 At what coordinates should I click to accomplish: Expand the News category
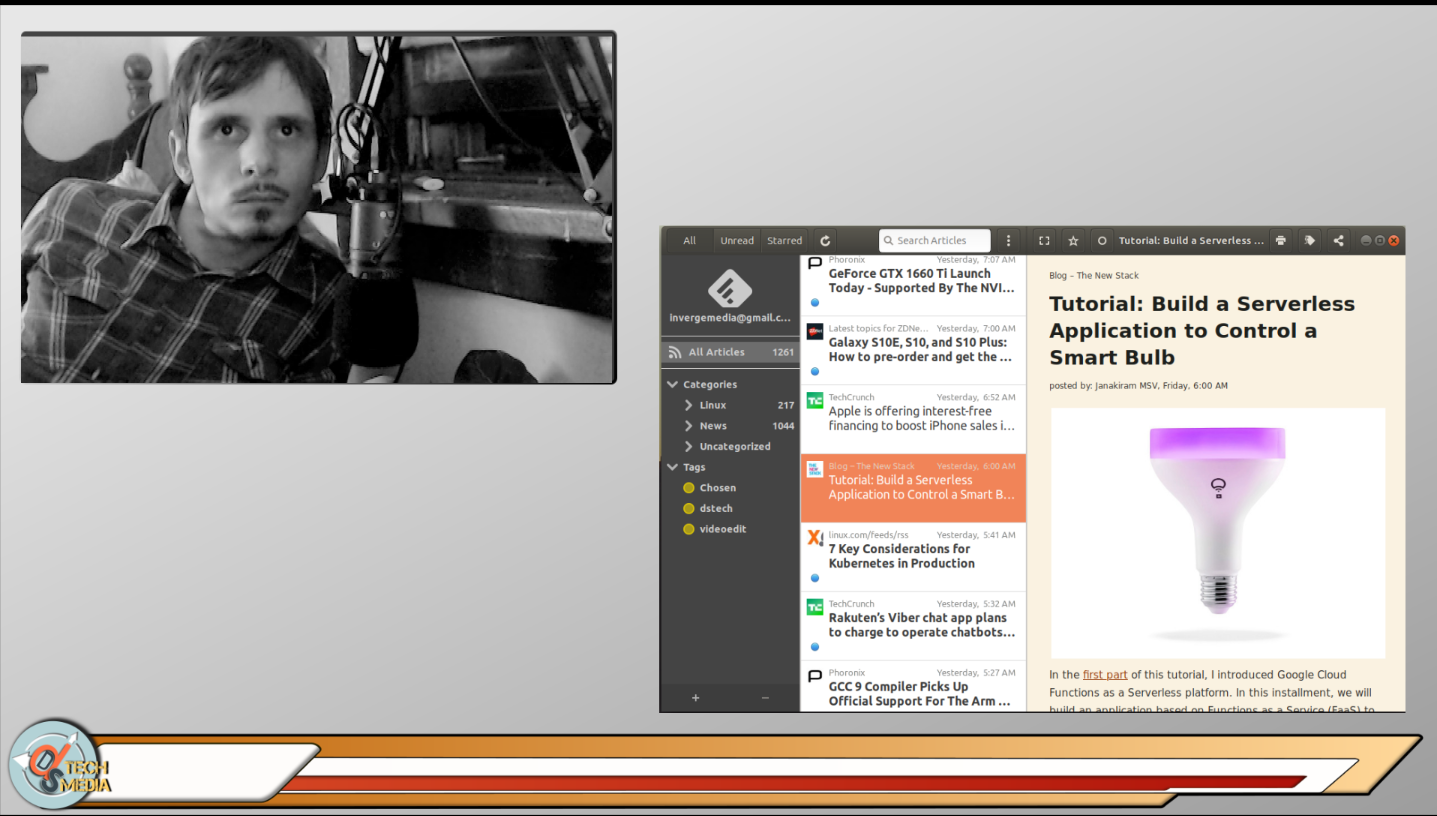689,426
